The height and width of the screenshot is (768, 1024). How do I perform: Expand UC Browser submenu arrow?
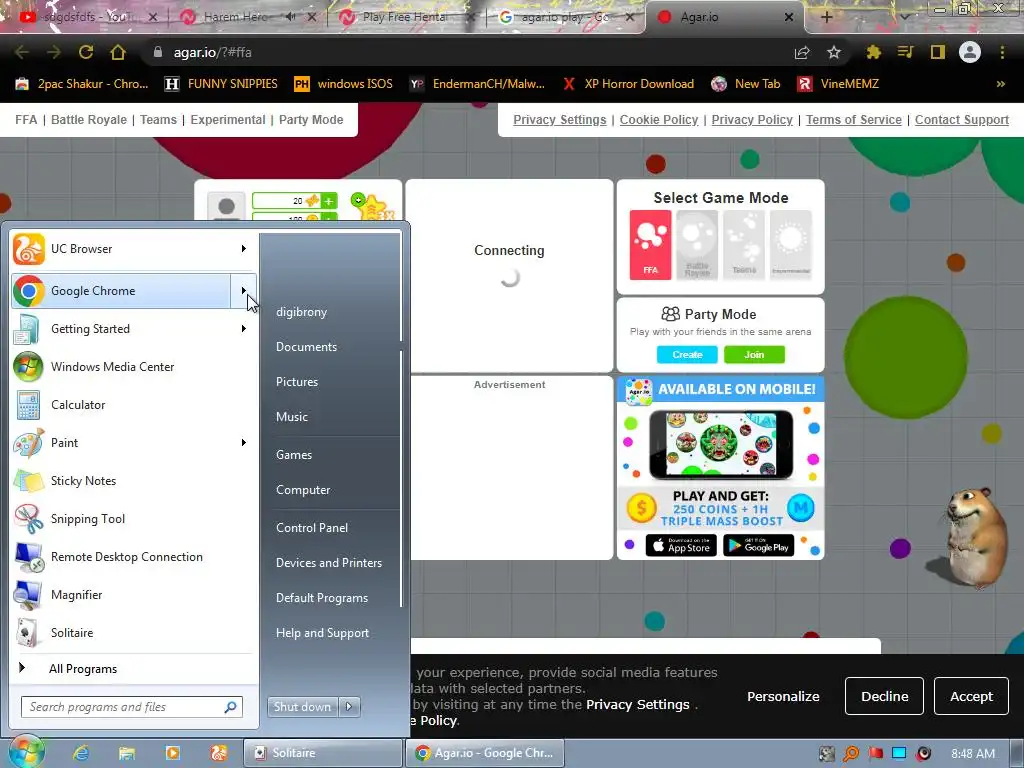[x=244, y=249]
